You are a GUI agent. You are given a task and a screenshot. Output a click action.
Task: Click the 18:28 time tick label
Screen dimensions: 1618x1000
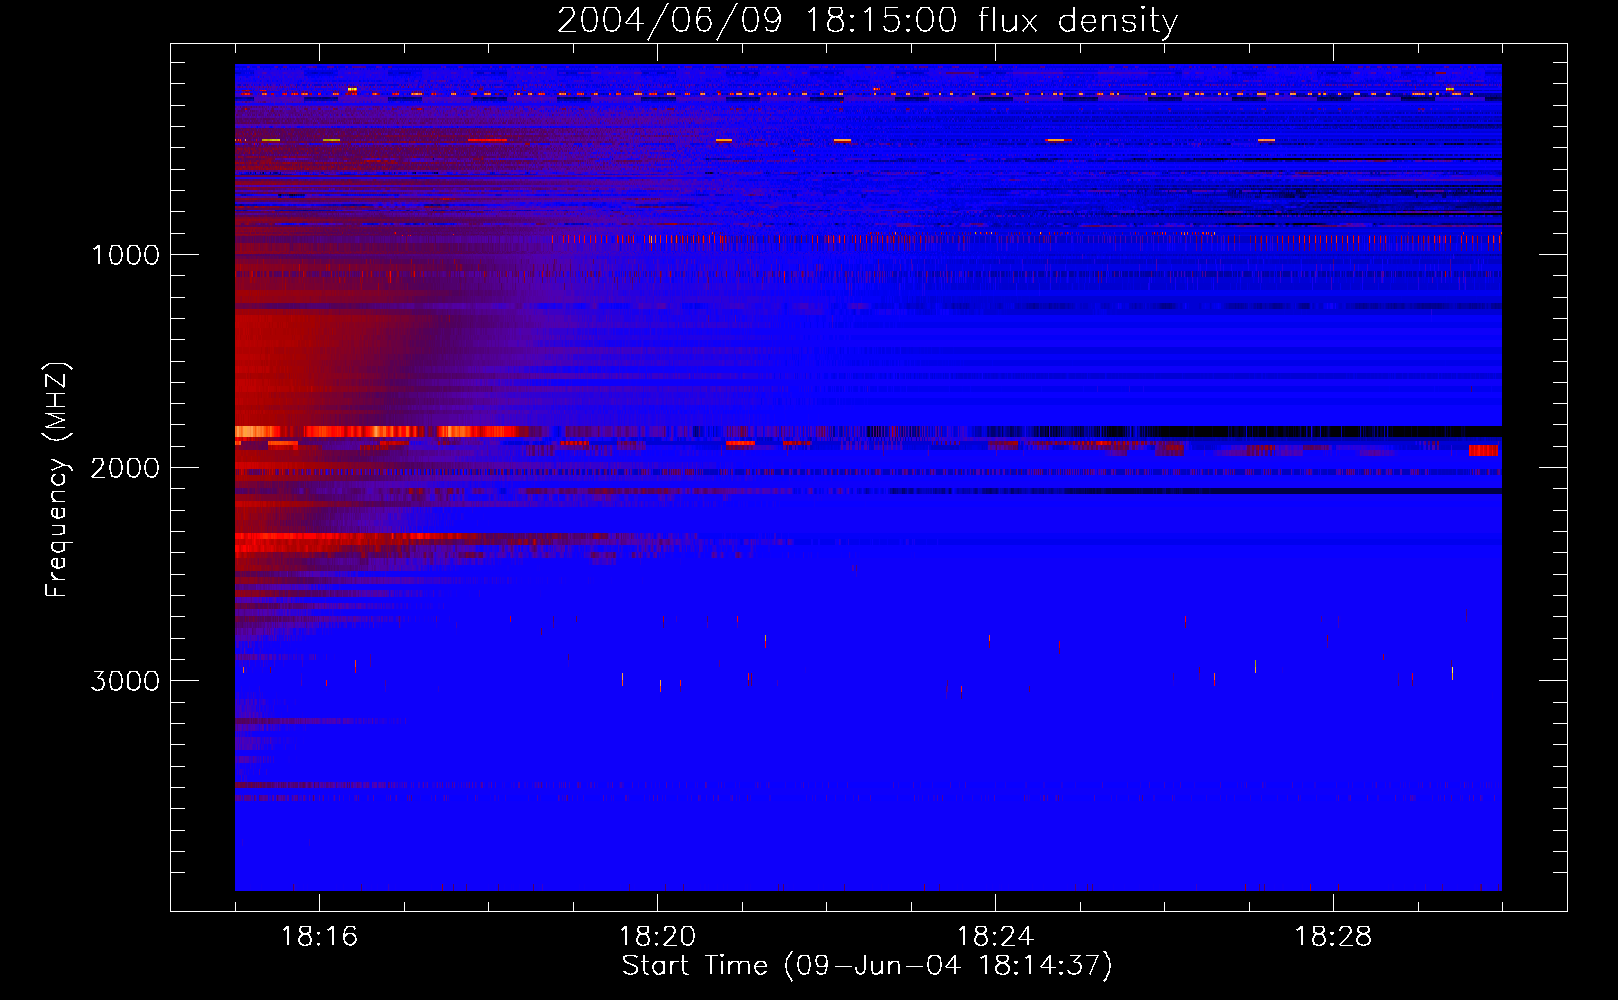1333,937
